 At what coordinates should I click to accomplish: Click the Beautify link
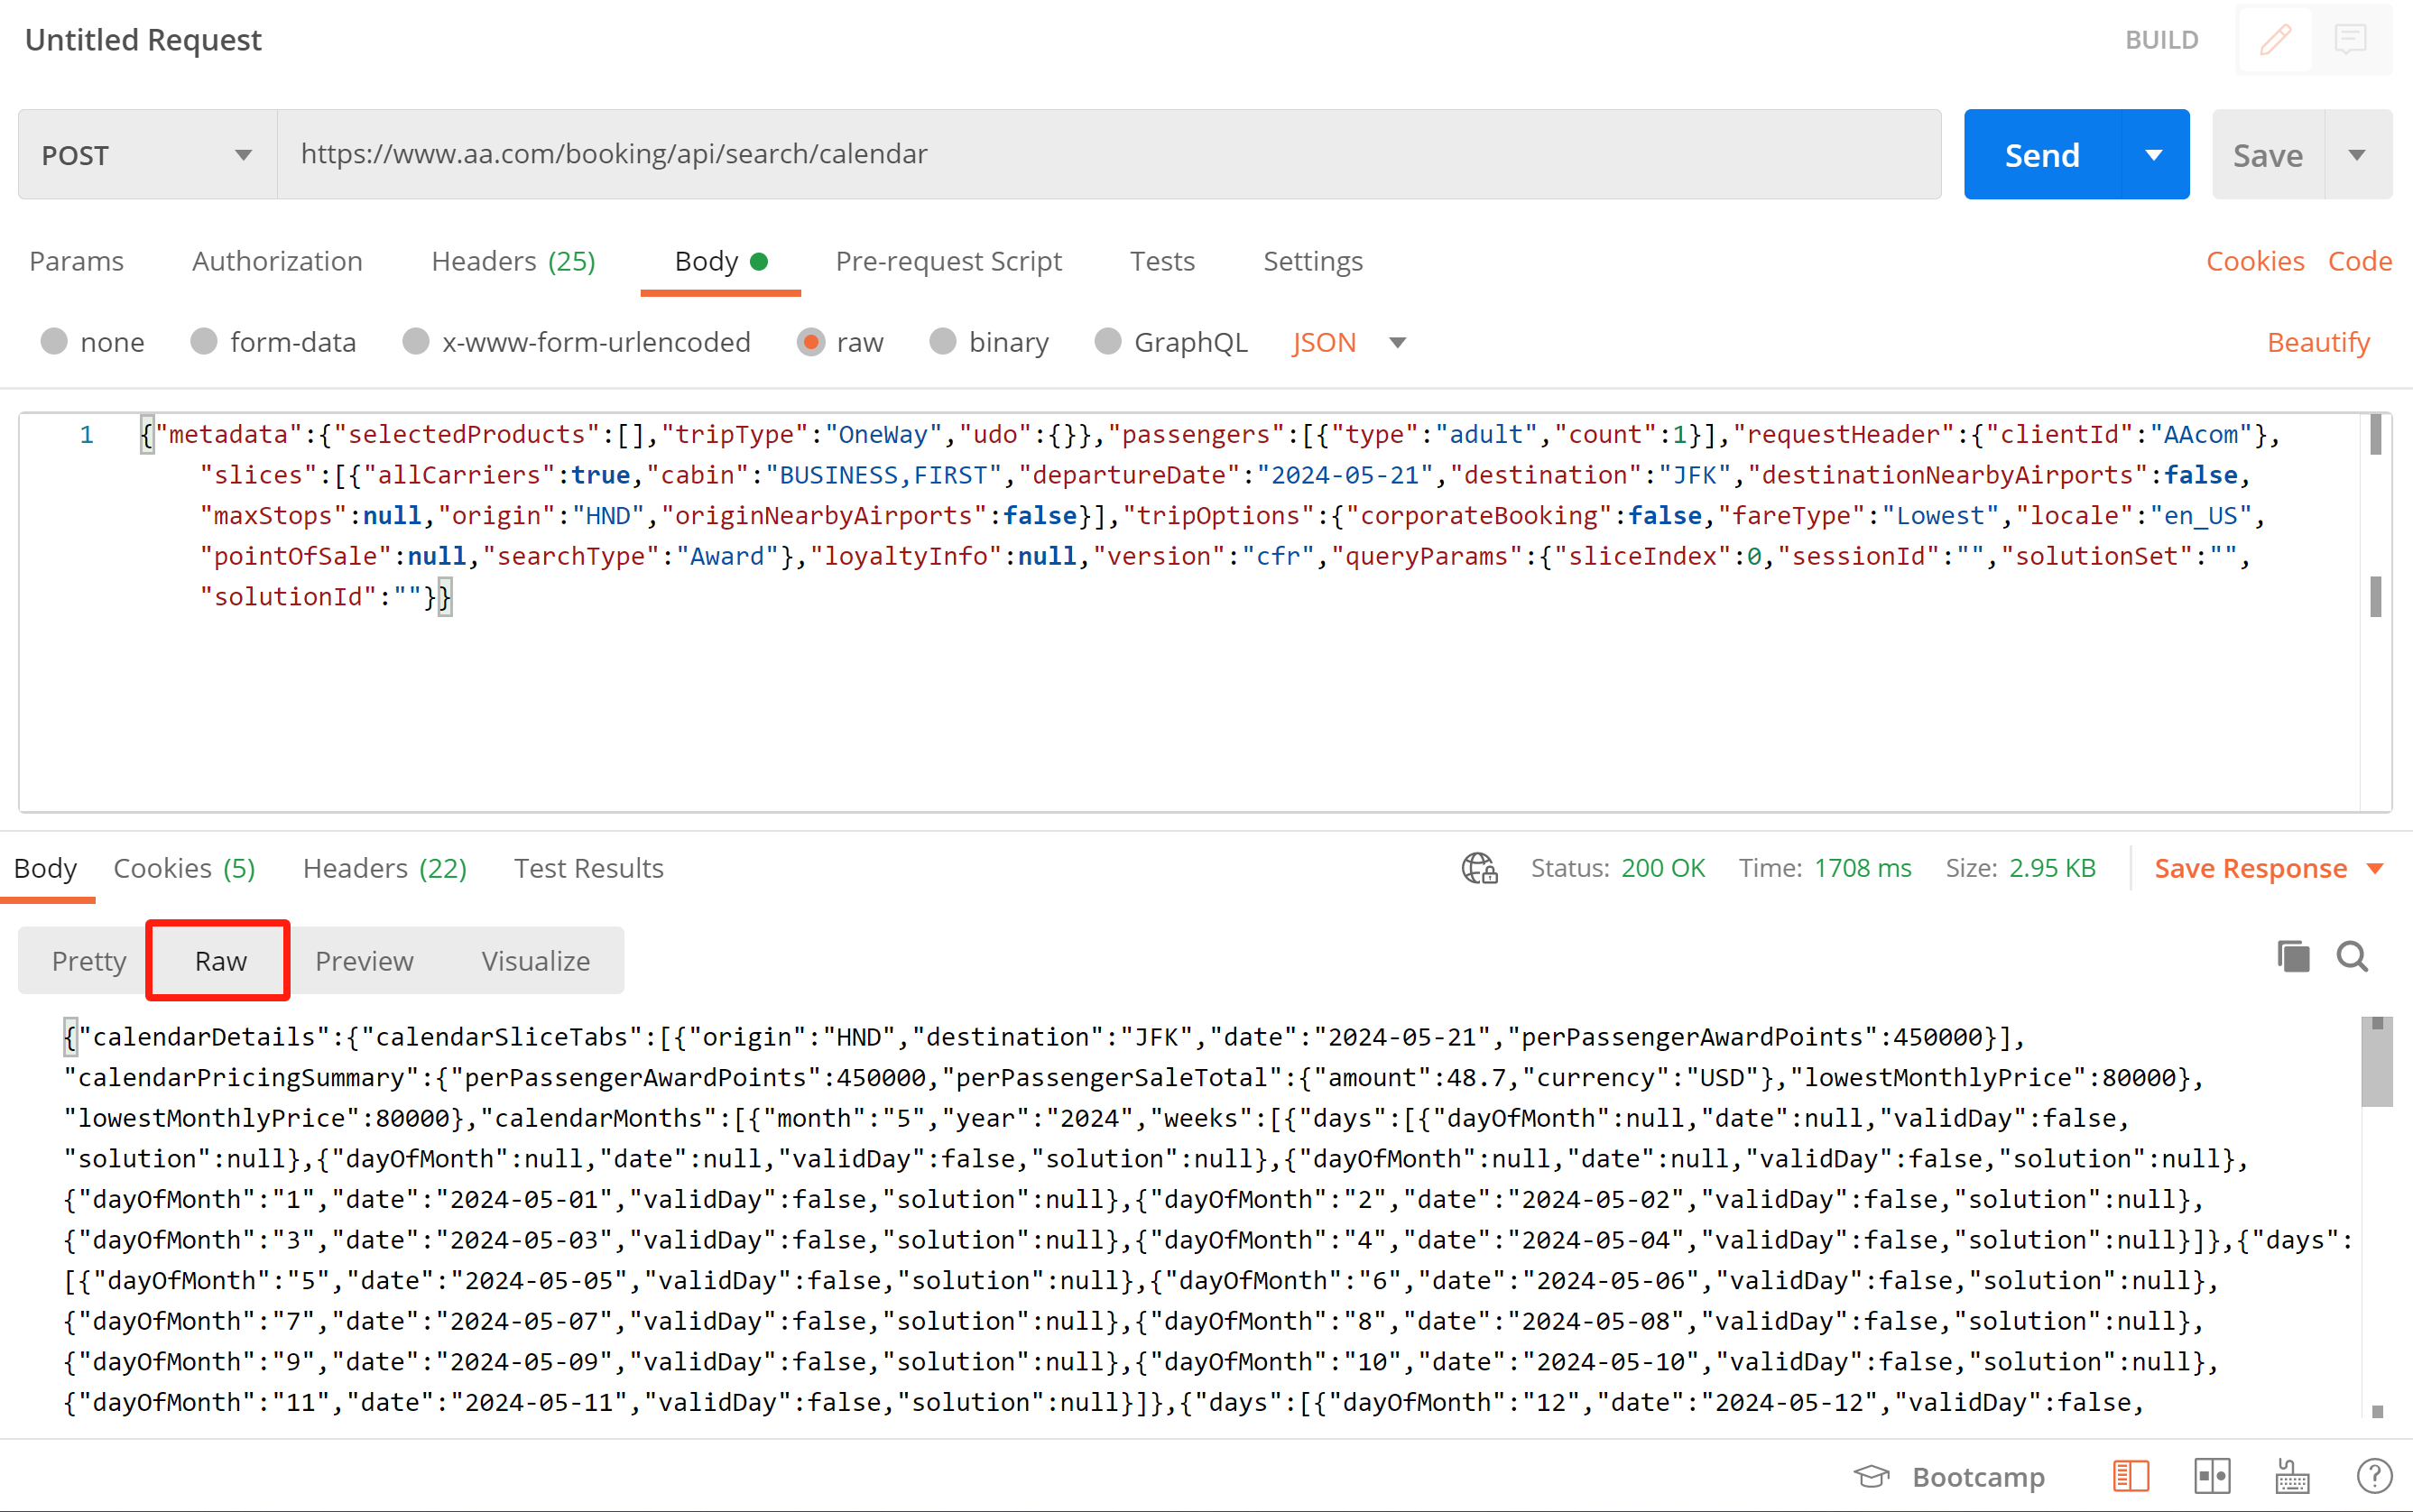click(2318, 342)
